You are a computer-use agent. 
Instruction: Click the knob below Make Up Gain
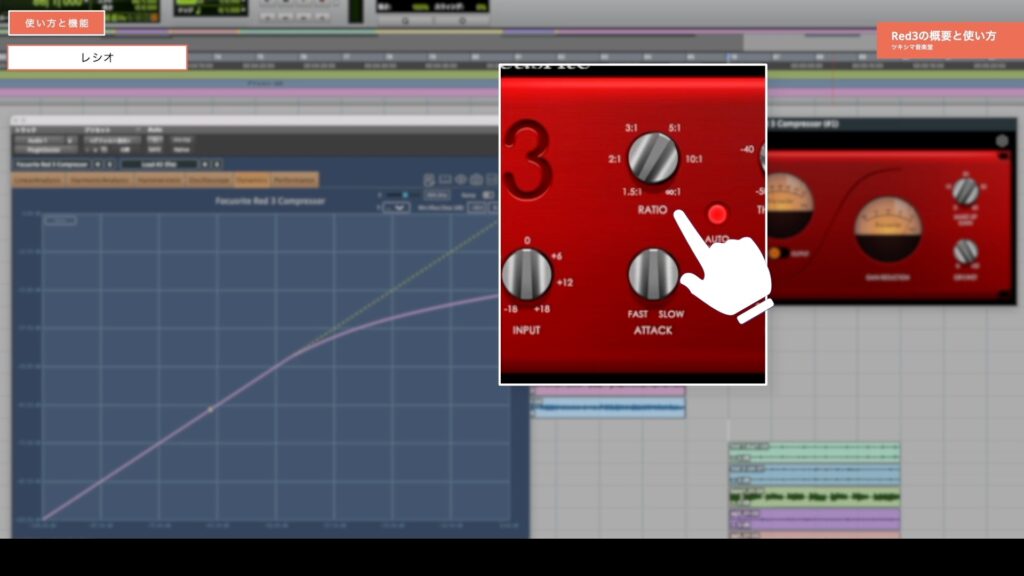pyautogui.click(x=965, y=251)
